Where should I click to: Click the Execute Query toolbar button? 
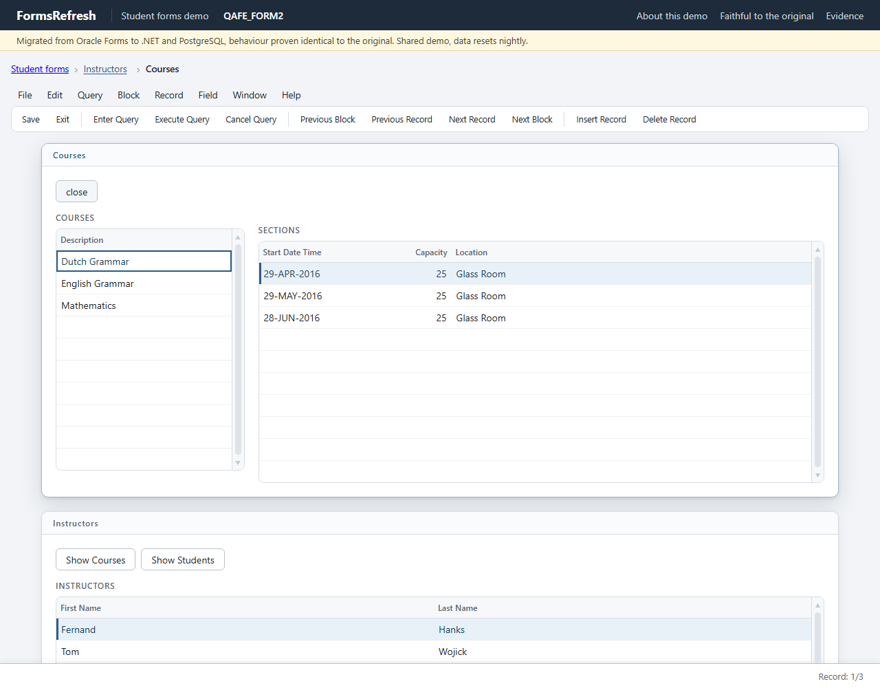point(182,120)
